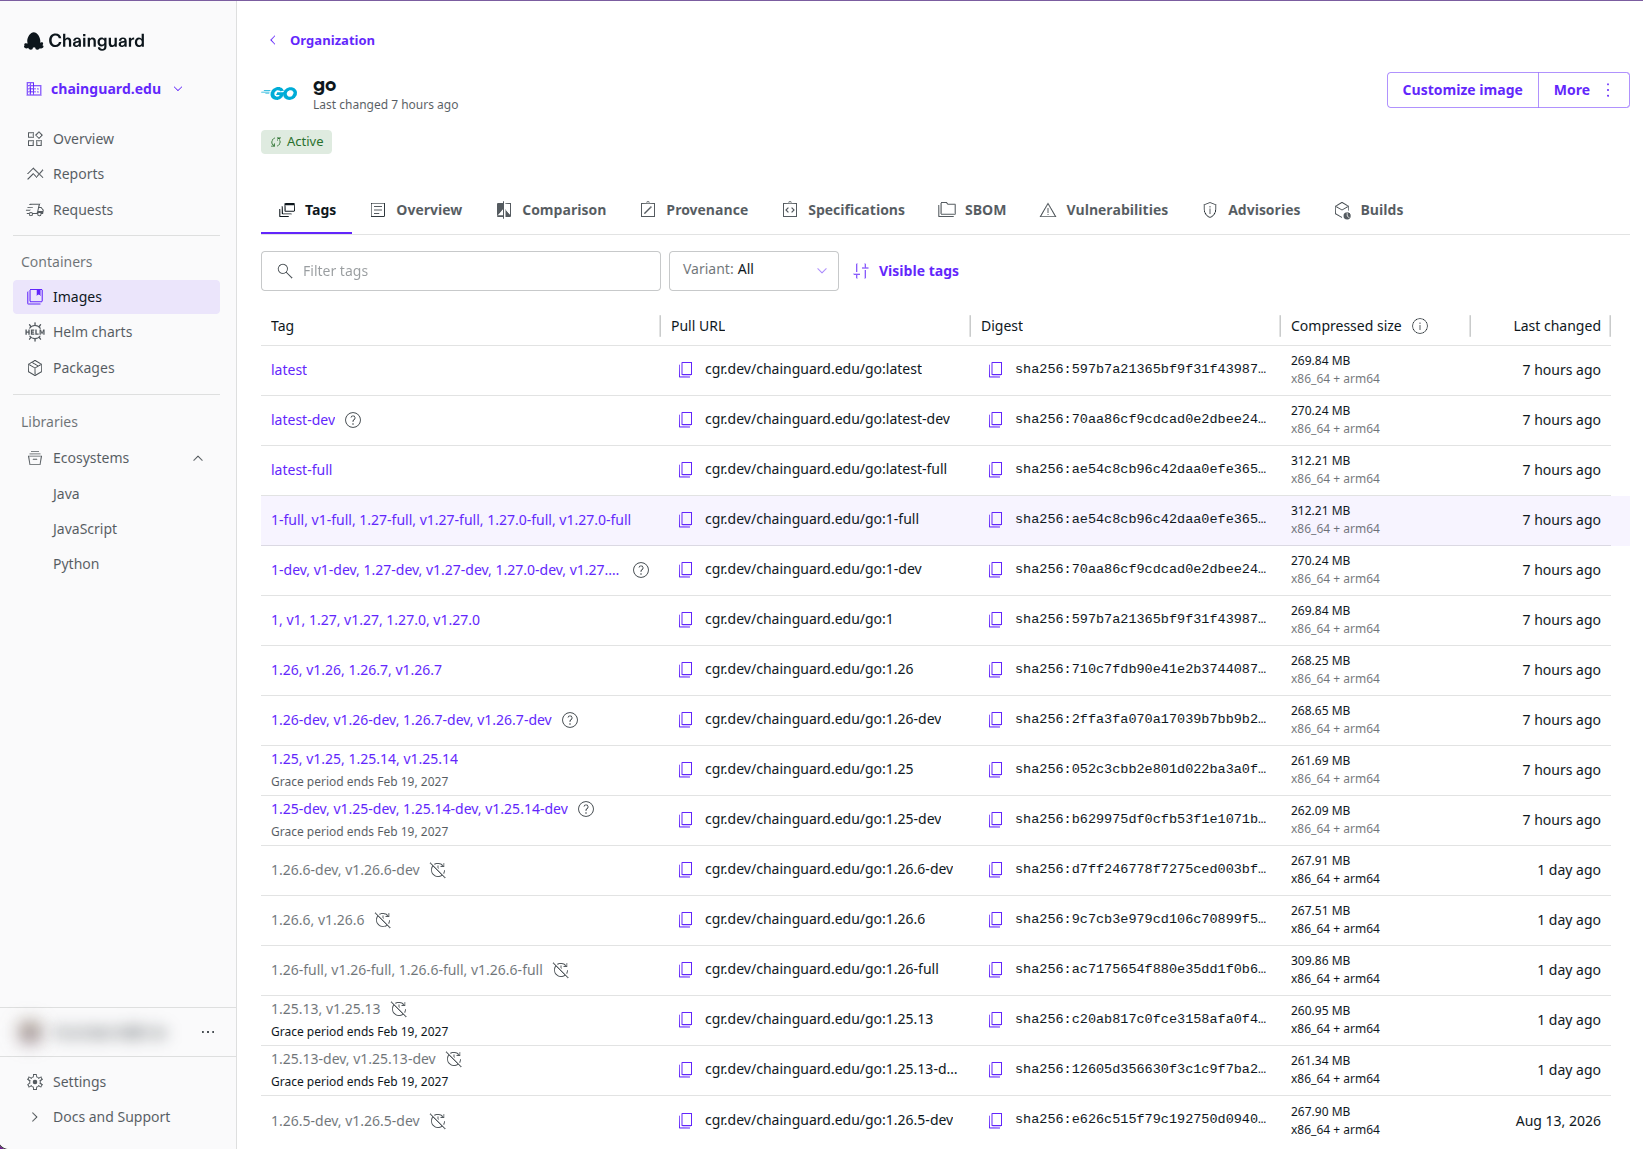Open Overview in the sidebar
The height and width of the screenshot is (1149, 1643).
(x=116, y=139)
